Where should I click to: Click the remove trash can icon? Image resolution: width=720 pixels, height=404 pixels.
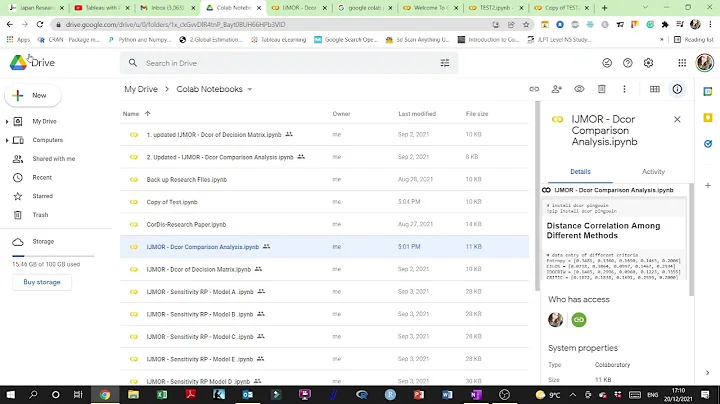pyautogui.click(x=602, y=89)
